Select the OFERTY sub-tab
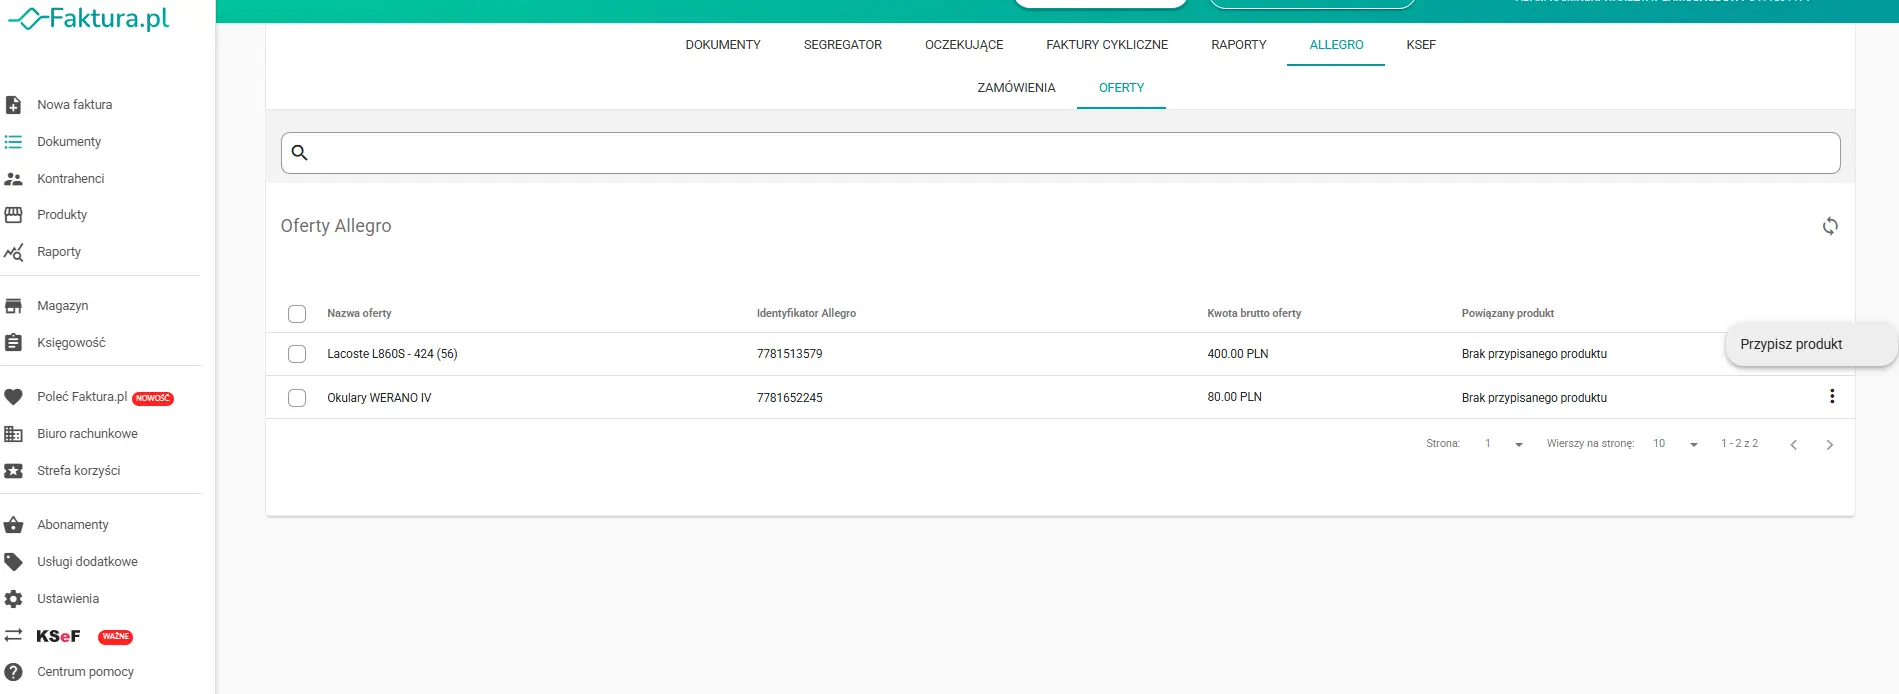This screenshot has height=694, width=1899. click(1121, 88)
